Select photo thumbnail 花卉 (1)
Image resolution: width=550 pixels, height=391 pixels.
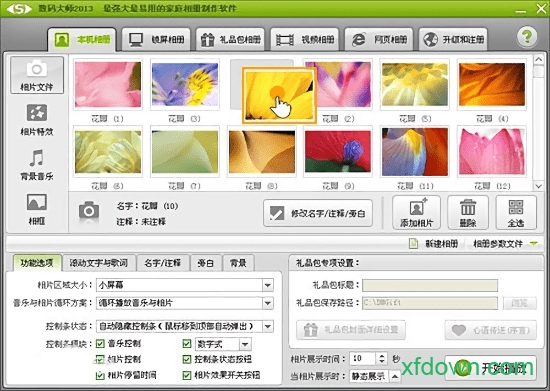(108, 85)
